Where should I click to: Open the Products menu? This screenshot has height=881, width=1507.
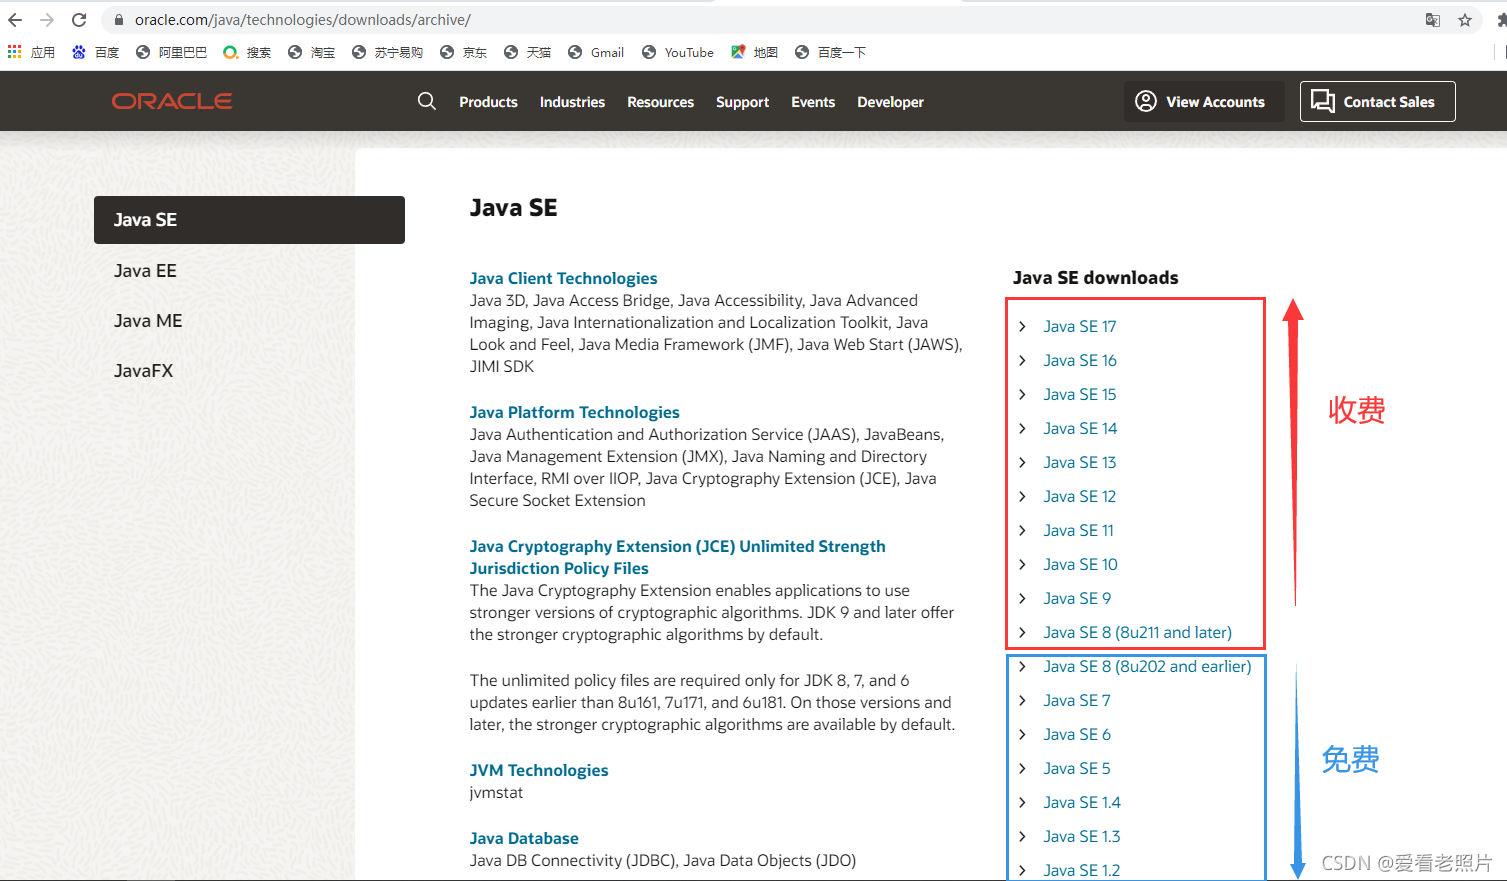click(x=488, y=102)
